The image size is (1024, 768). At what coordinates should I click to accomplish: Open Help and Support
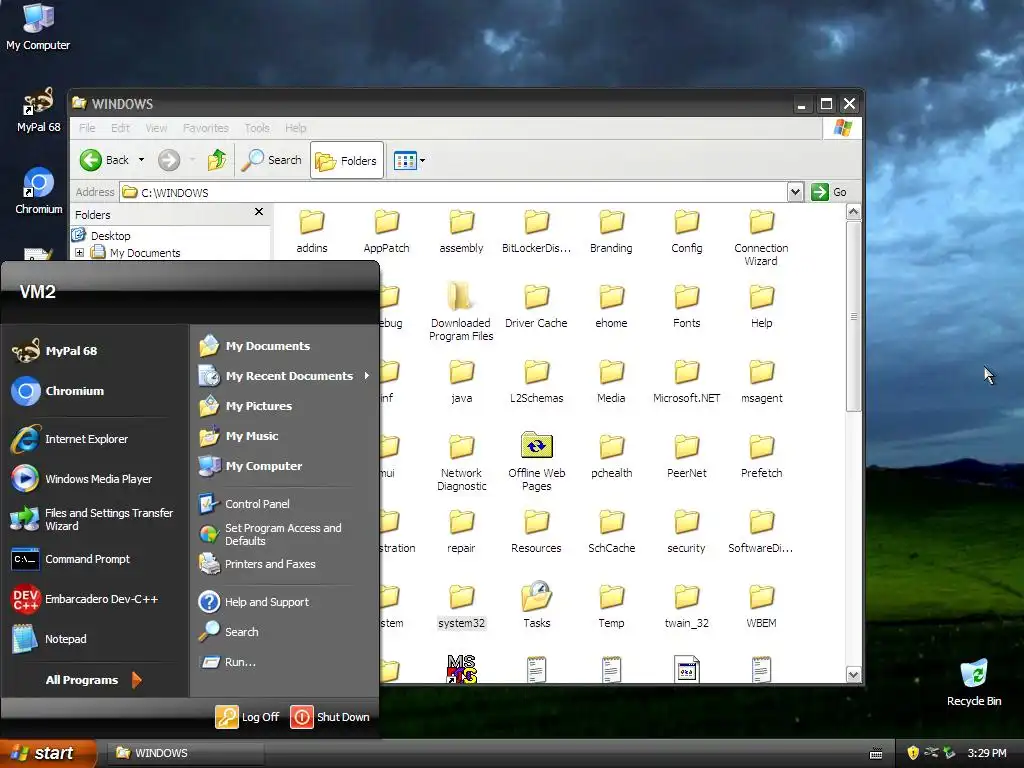pos(254,601)
